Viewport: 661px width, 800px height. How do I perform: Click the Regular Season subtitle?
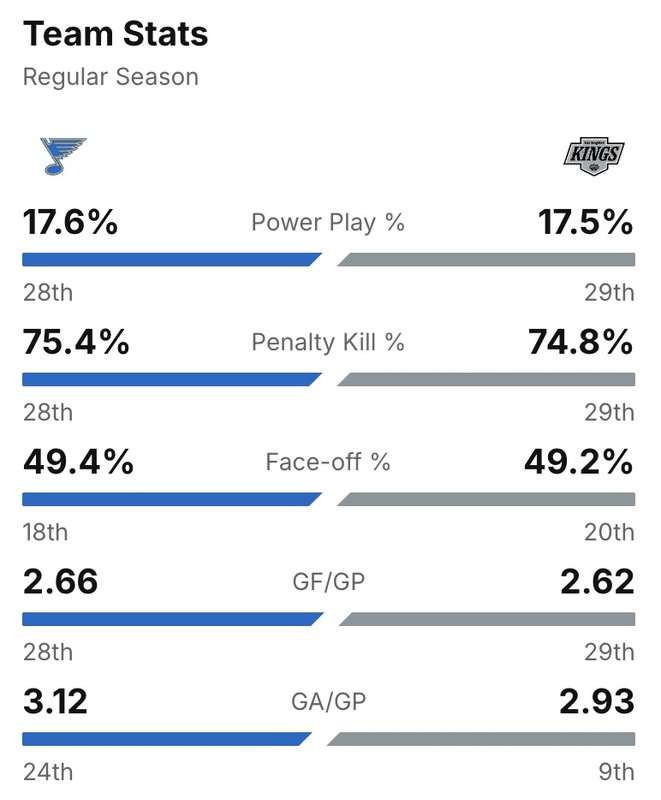click(110, 77)
